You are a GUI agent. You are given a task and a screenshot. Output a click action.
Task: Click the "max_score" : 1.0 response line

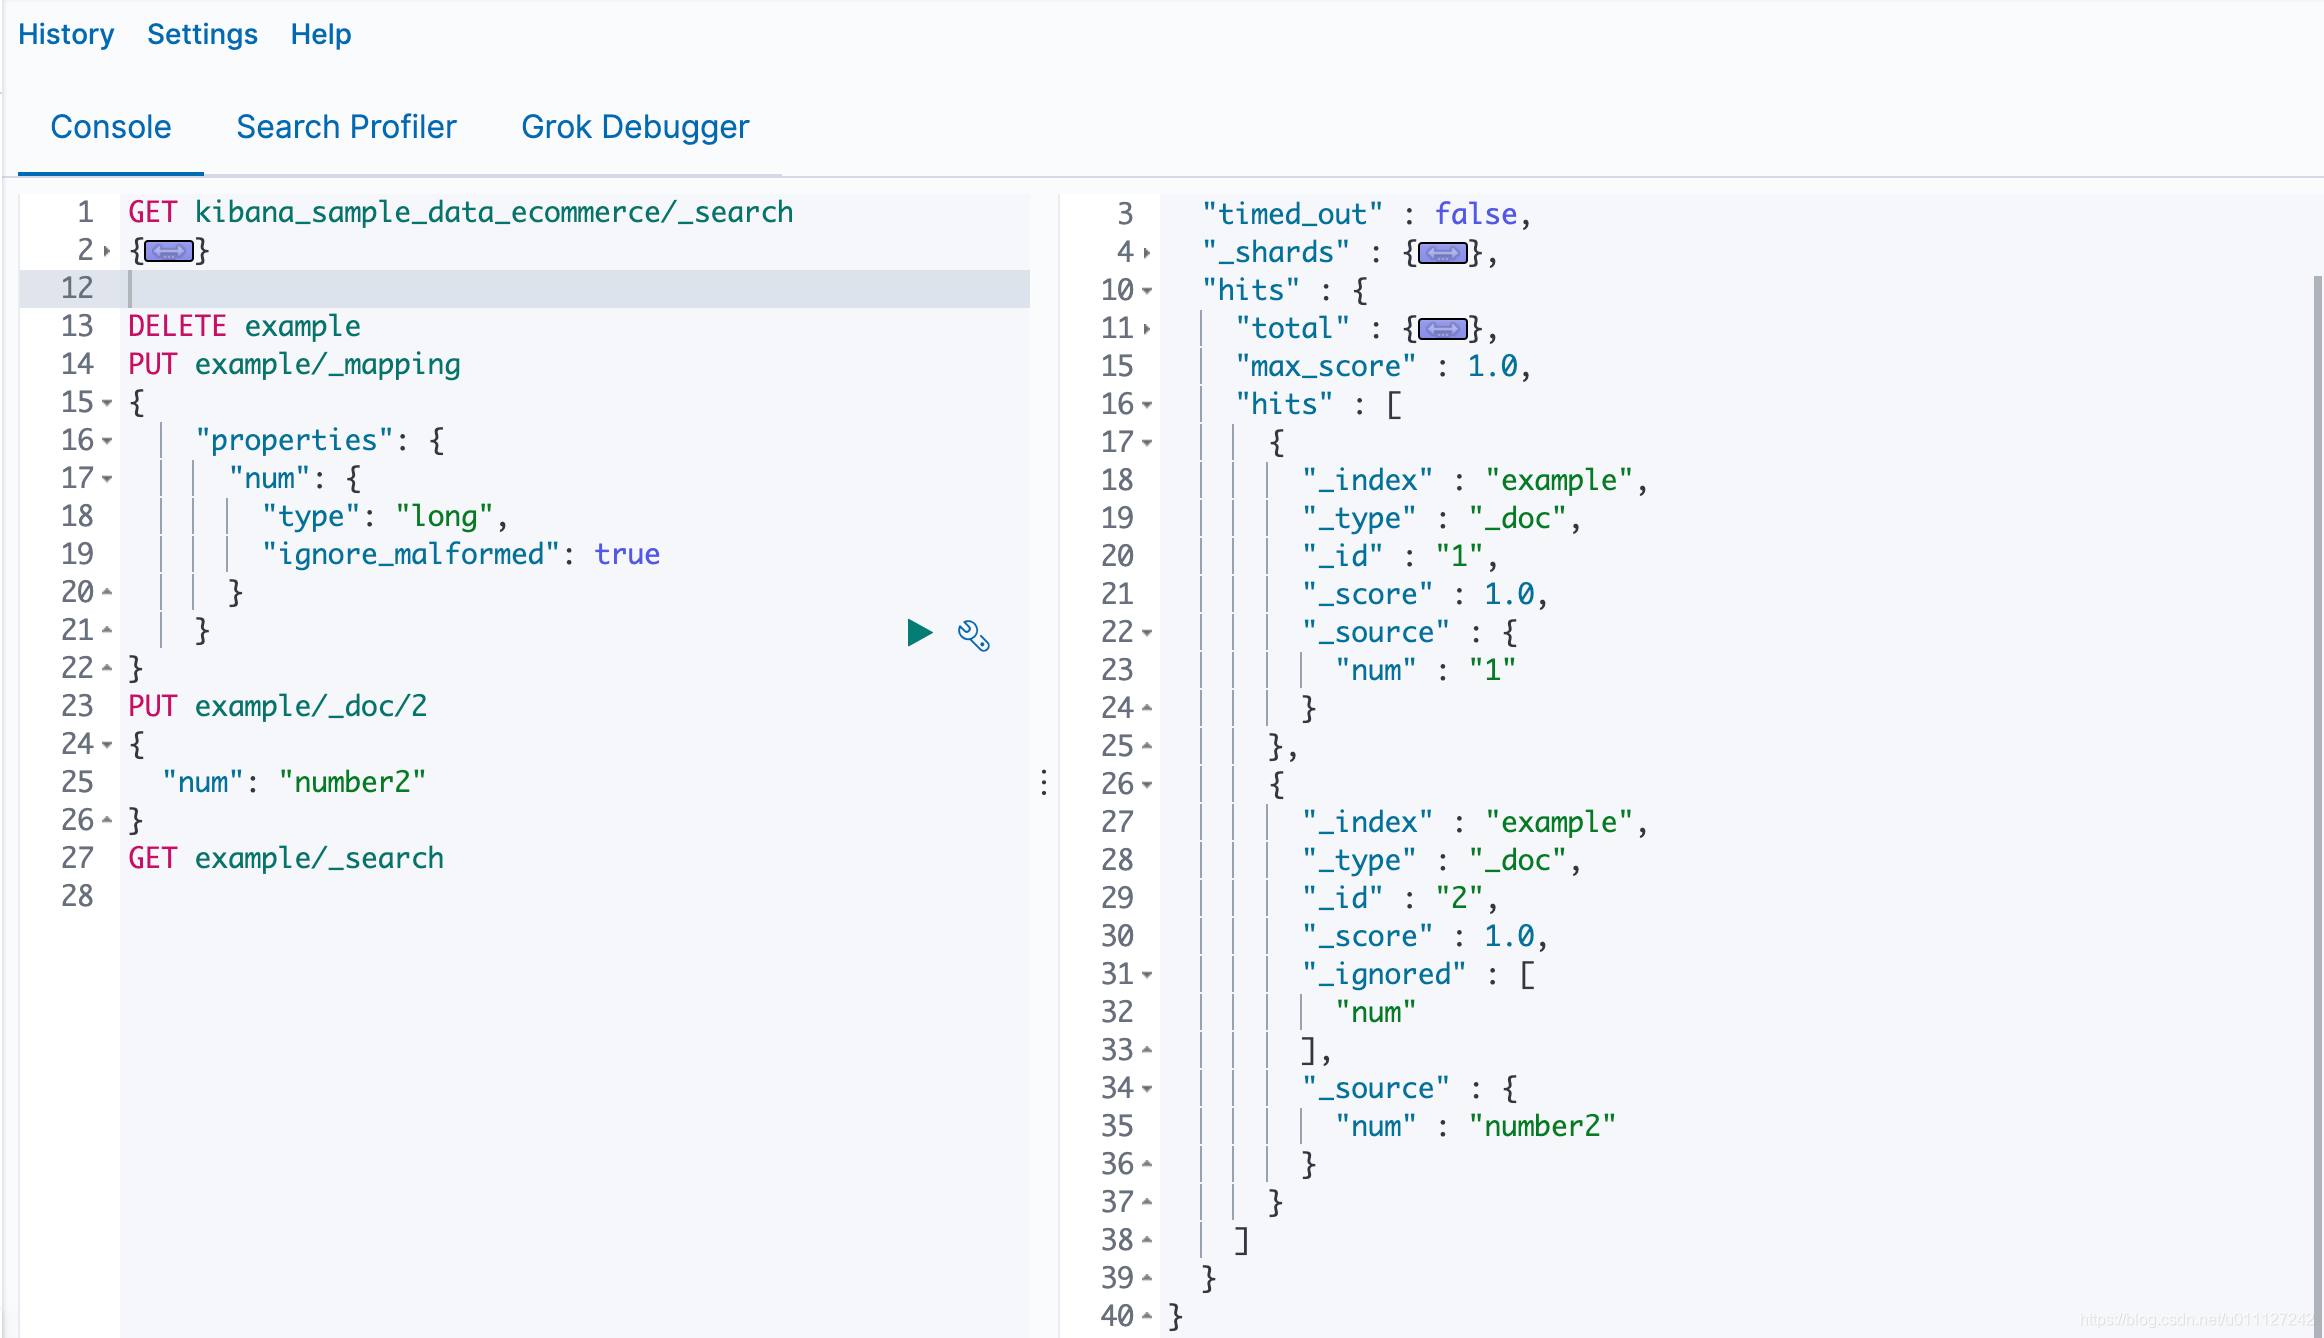pos(1384,367)
